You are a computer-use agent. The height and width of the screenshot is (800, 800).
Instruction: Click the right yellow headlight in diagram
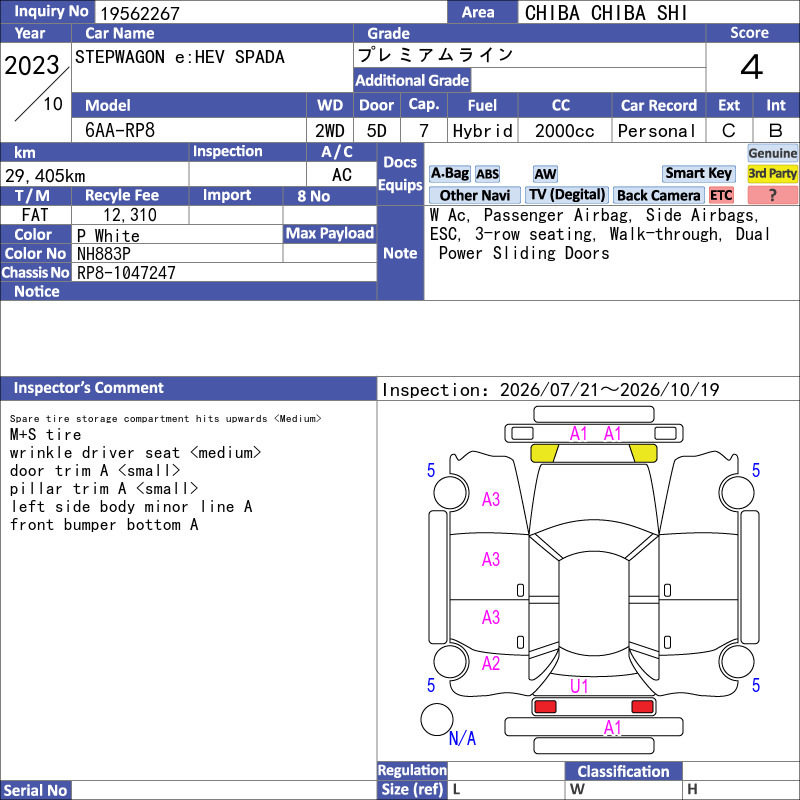click(643, 453)
